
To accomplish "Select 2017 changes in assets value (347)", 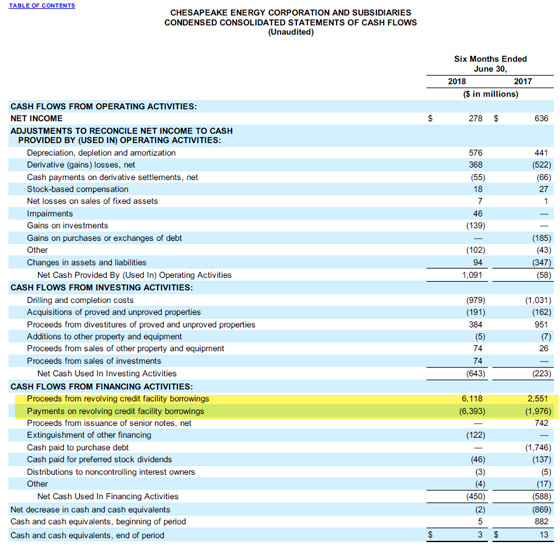I will pos(542,262).
